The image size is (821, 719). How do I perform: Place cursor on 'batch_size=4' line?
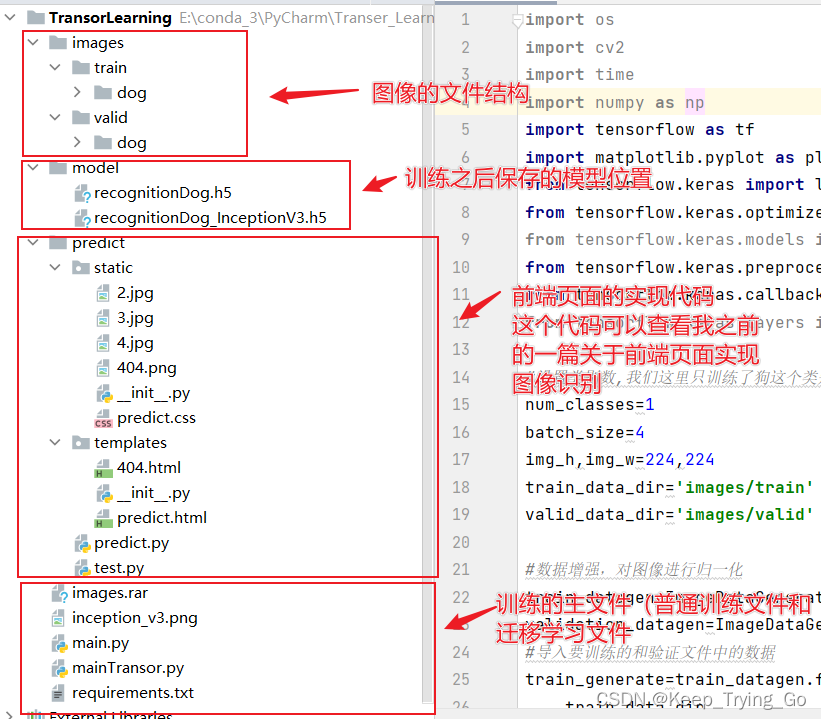click(585, 433)
